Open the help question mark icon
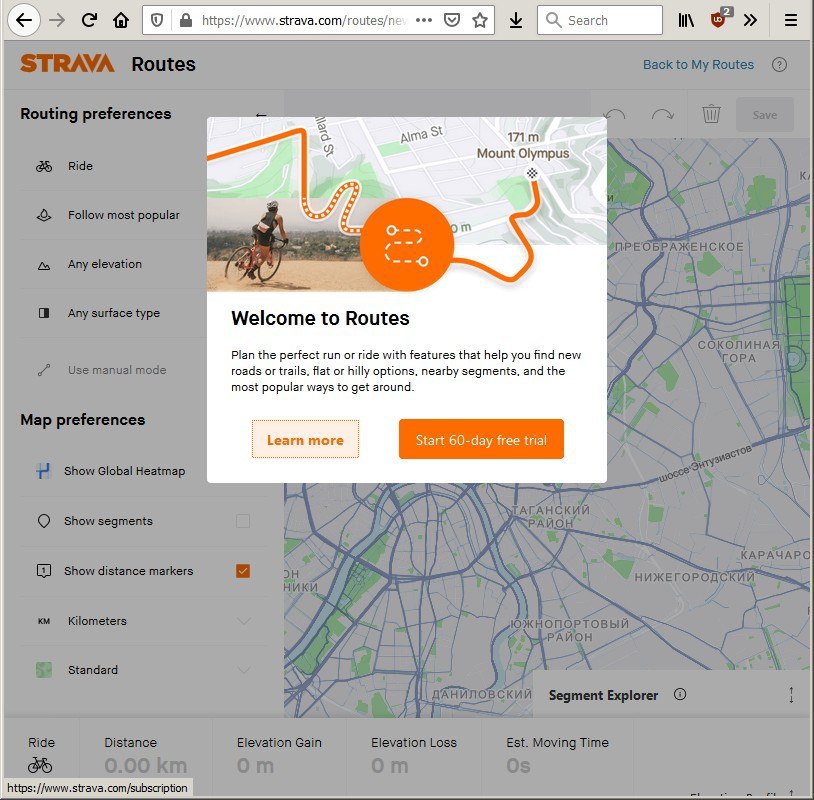 point(779,64)
